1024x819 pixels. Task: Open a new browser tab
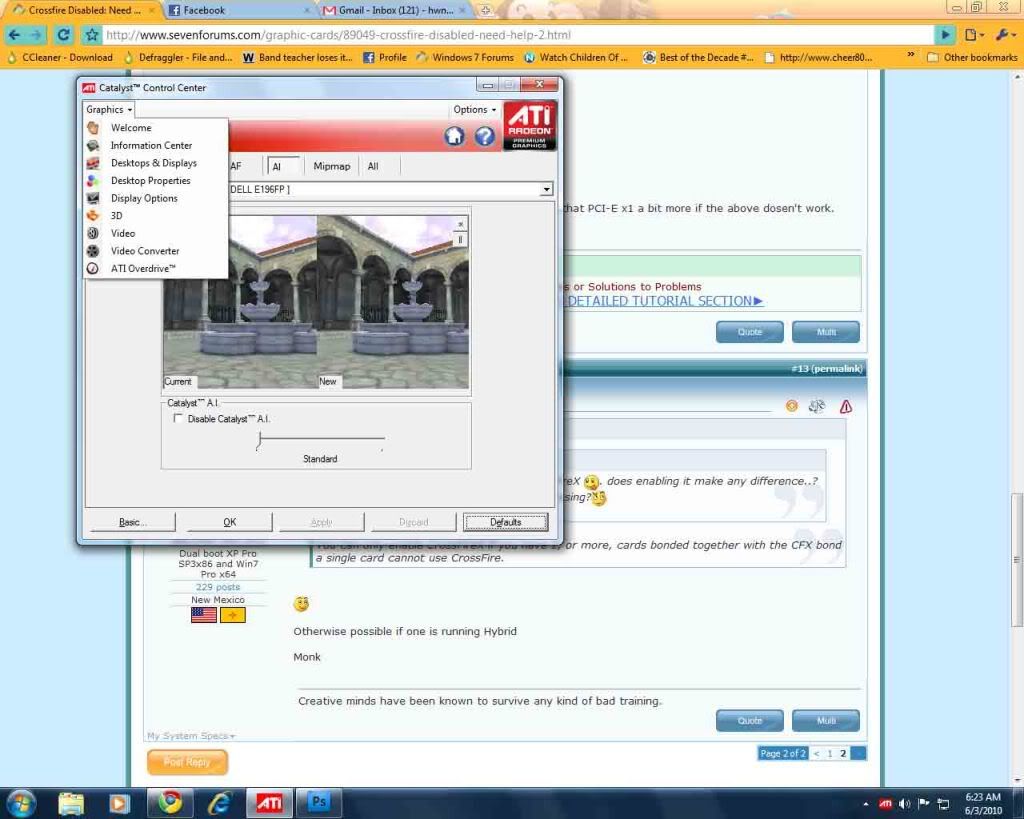click(485, 10)
